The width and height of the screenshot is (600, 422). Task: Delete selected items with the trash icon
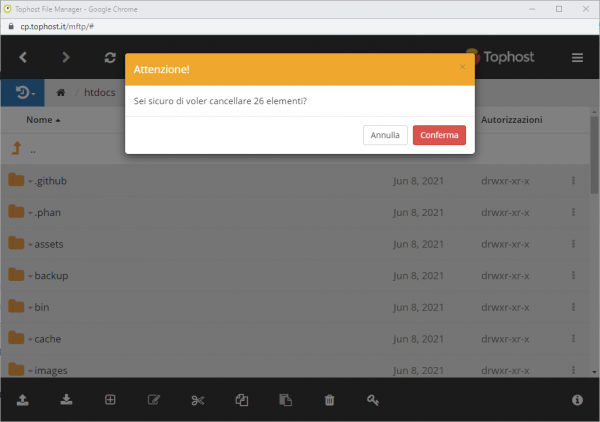coord(329,400)
